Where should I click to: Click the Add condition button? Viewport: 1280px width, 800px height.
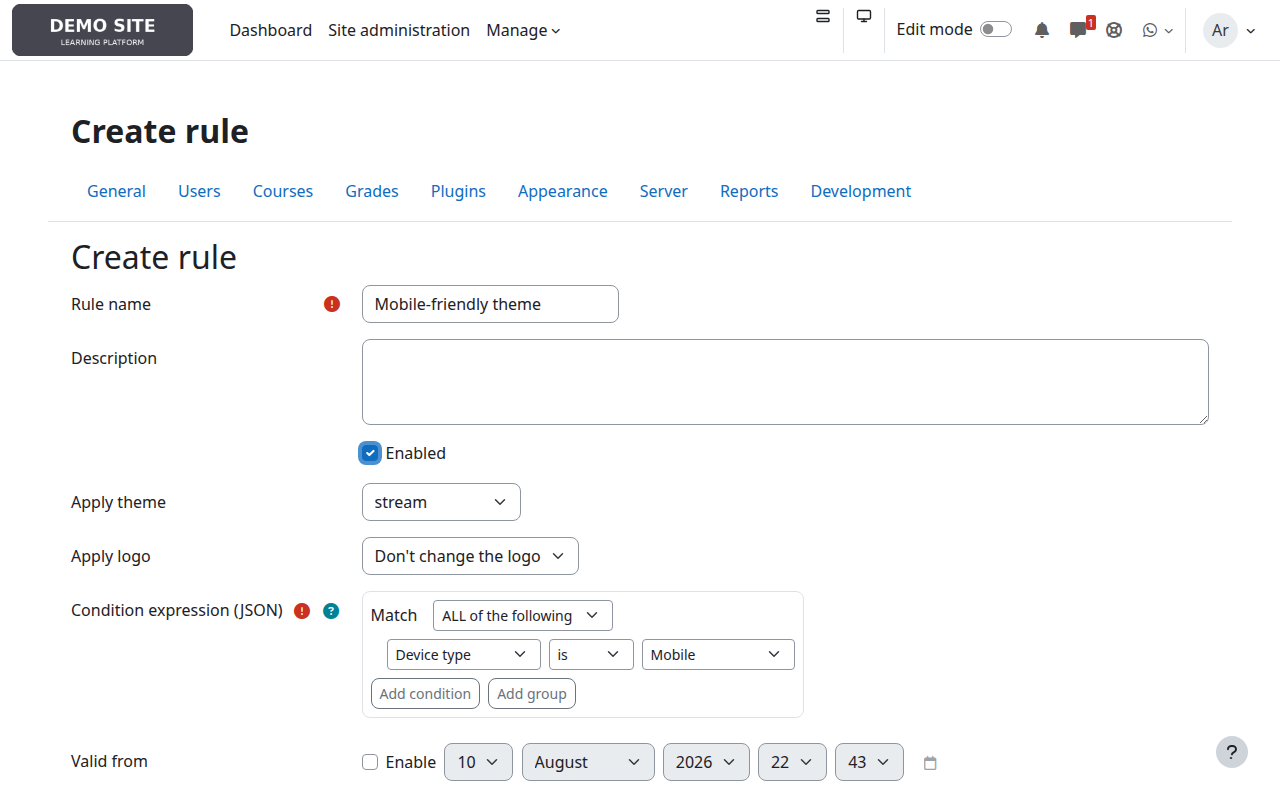point(425,694)
